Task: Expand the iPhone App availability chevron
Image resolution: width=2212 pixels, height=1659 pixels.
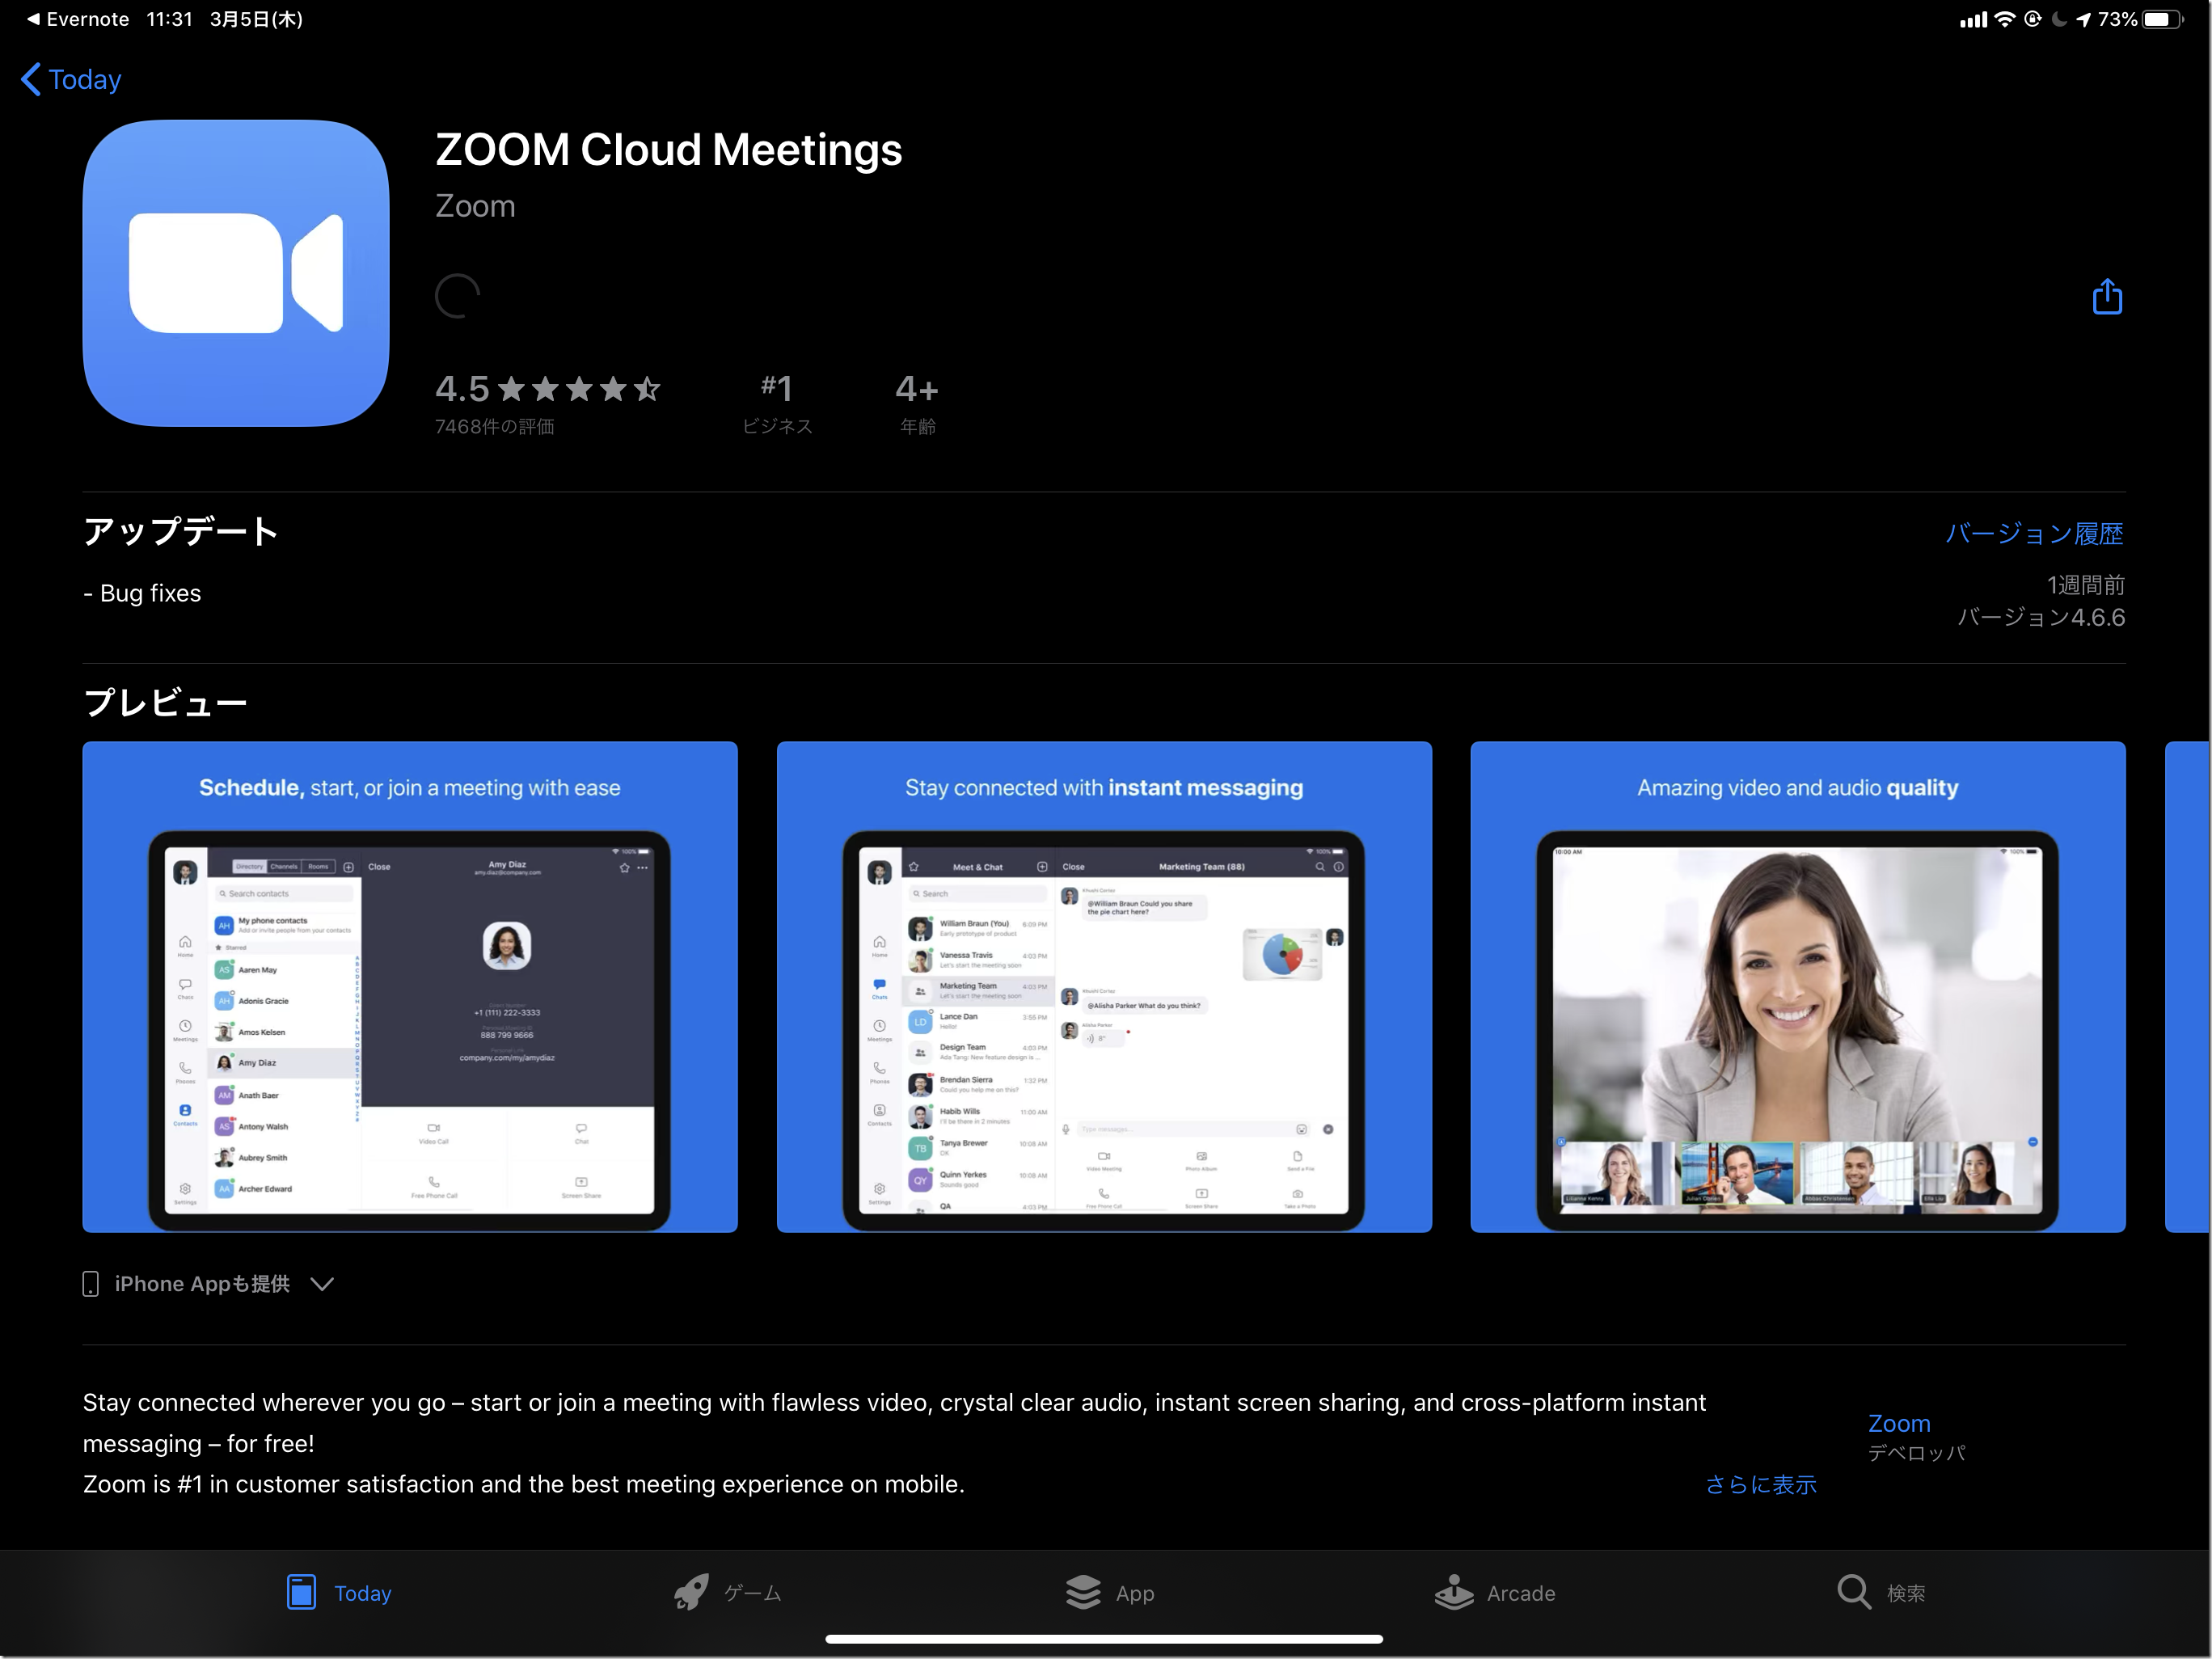Action: coord(322,1284)
